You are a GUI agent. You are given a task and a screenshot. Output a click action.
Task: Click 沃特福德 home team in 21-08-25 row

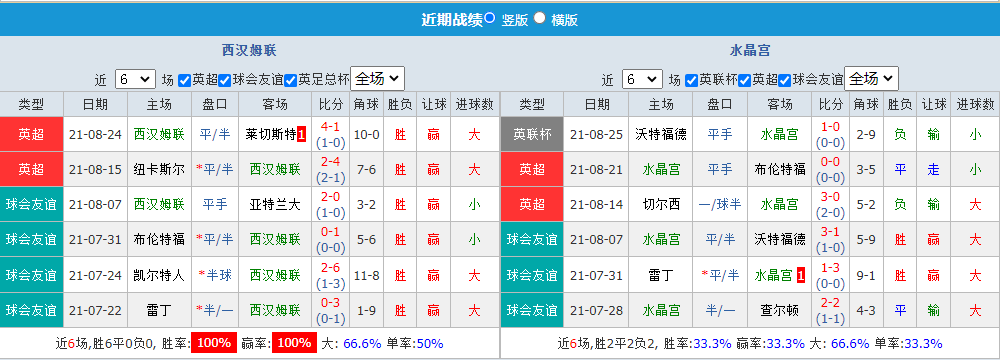click(x=661, y=134)
